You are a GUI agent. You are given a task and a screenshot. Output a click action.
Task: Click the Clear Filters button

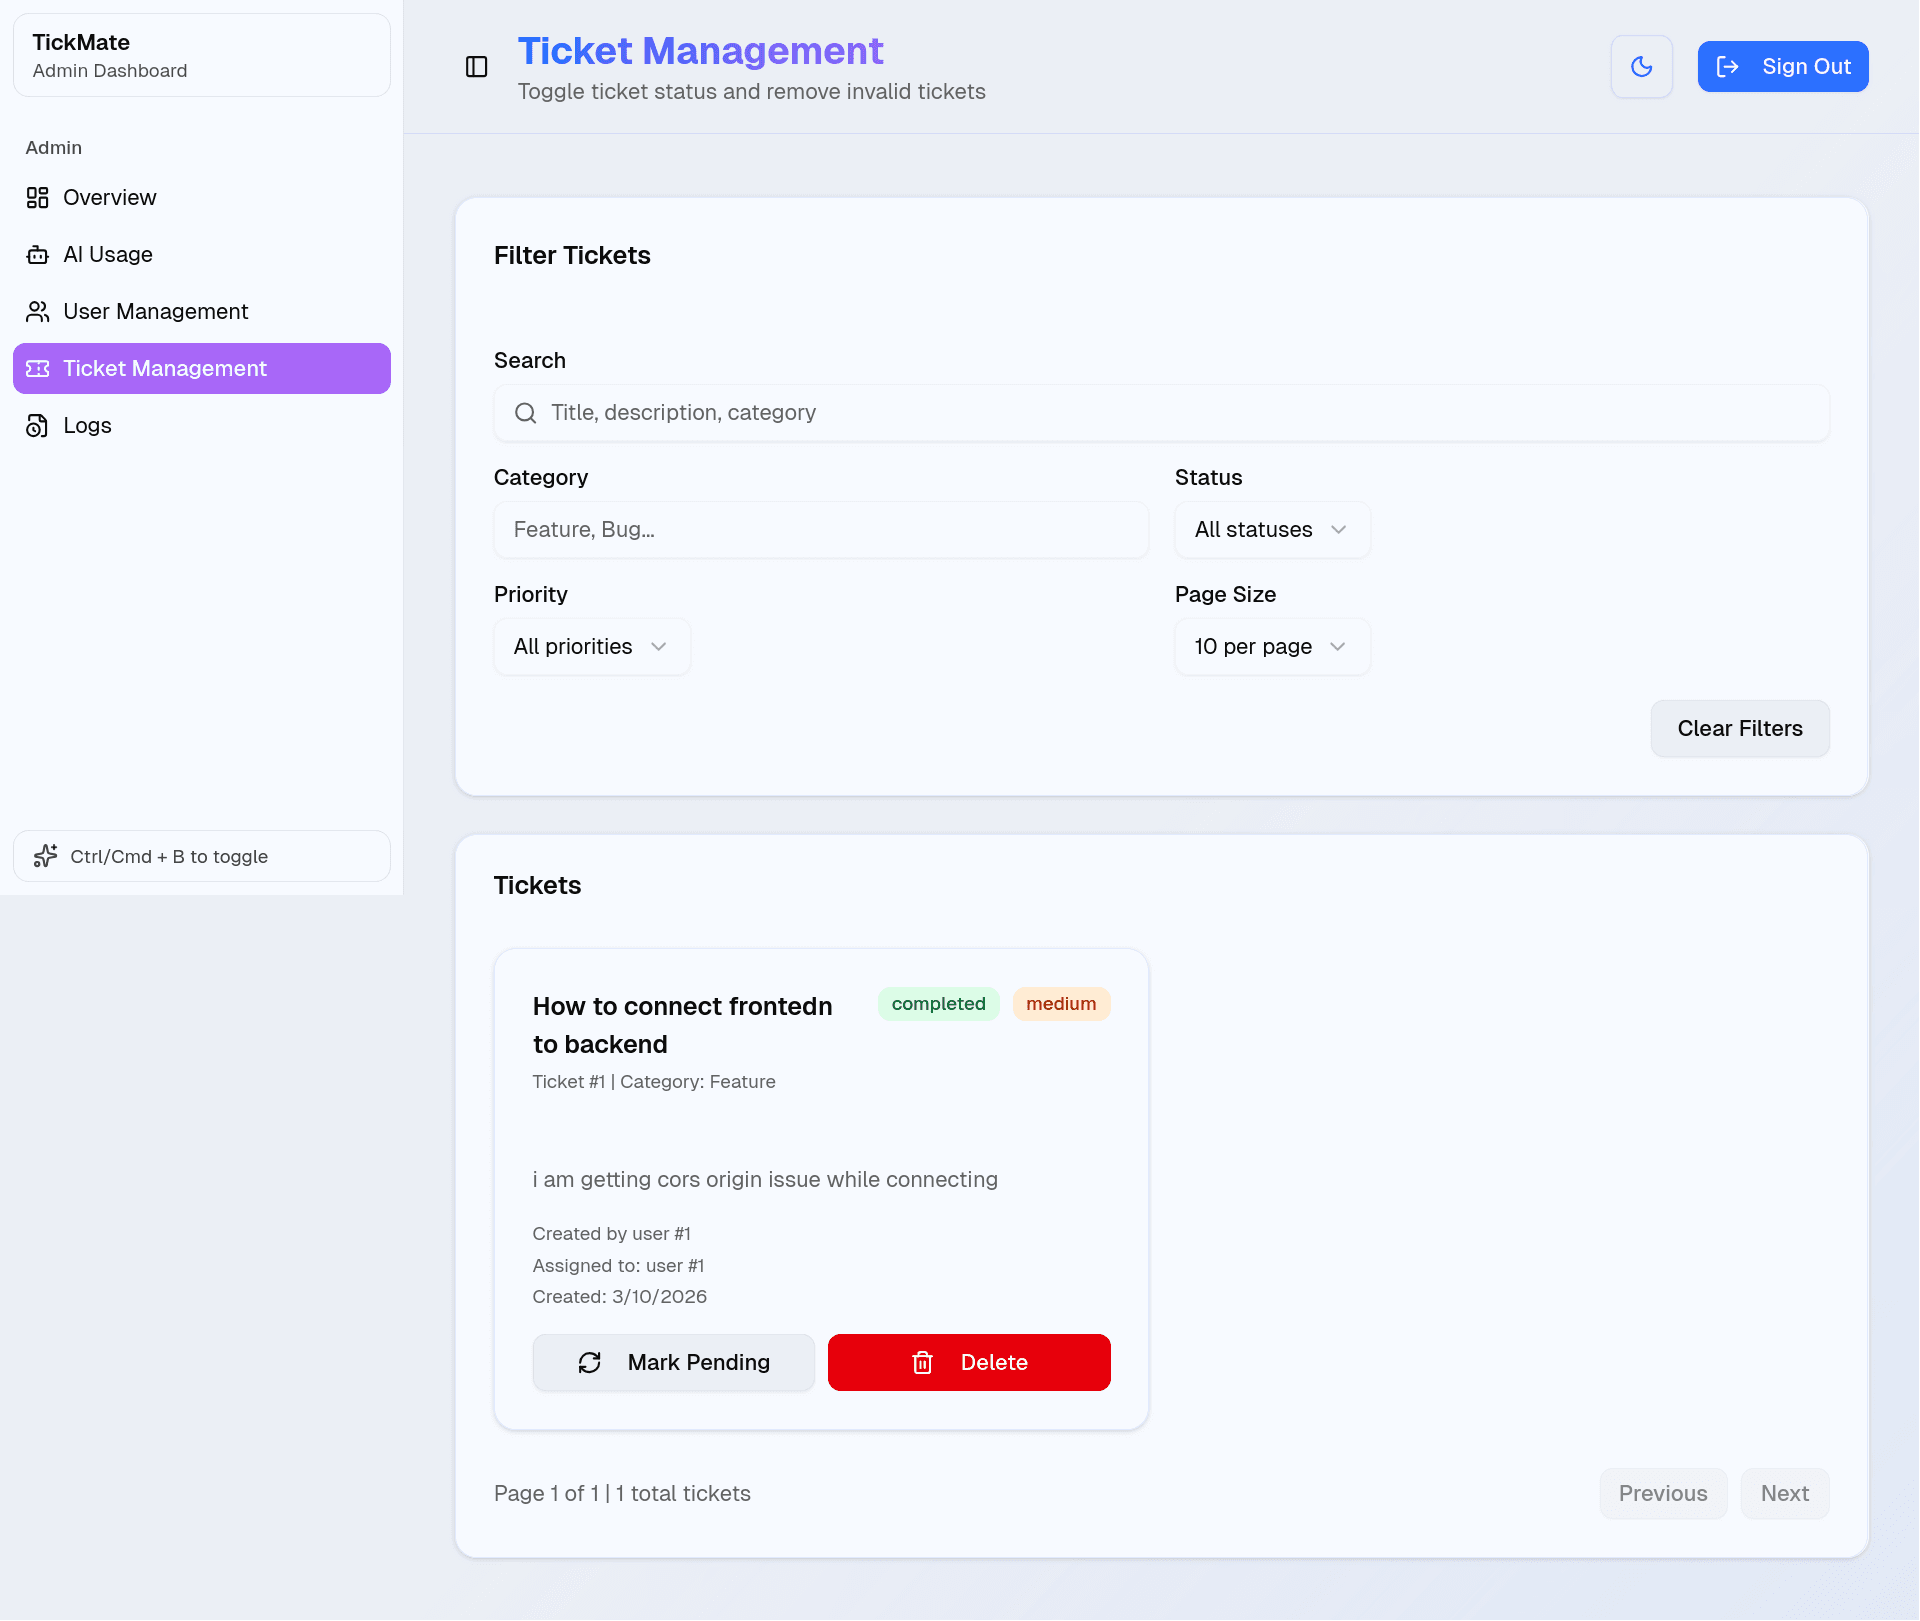(1739, 729)
